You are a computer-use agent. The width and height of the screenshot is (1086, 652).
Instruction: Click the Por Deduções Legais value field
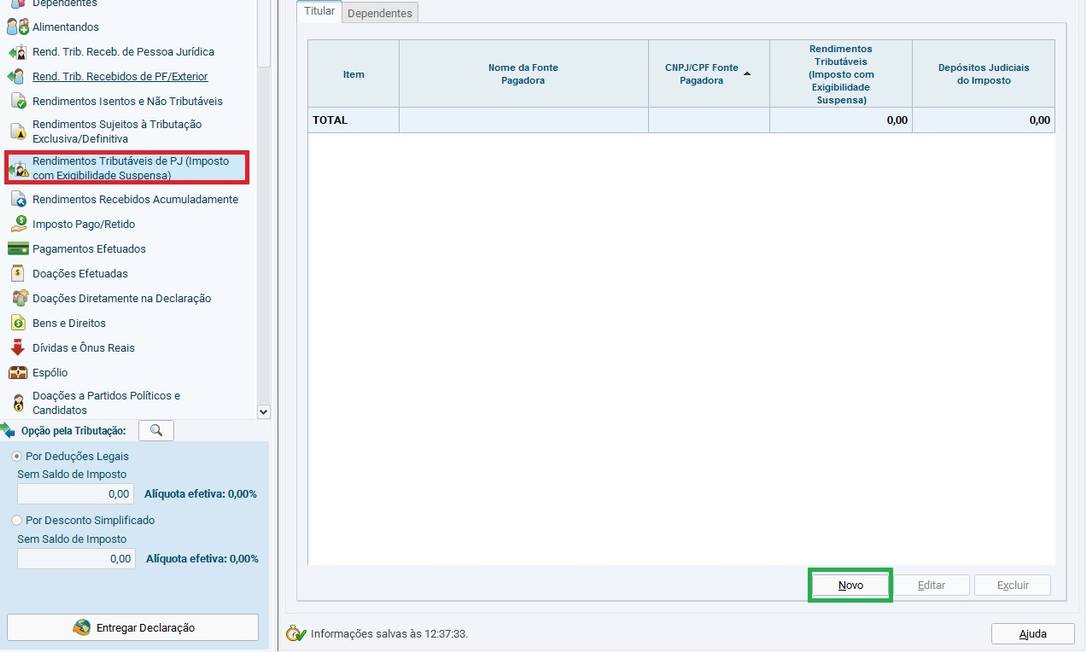click(76, 494)
